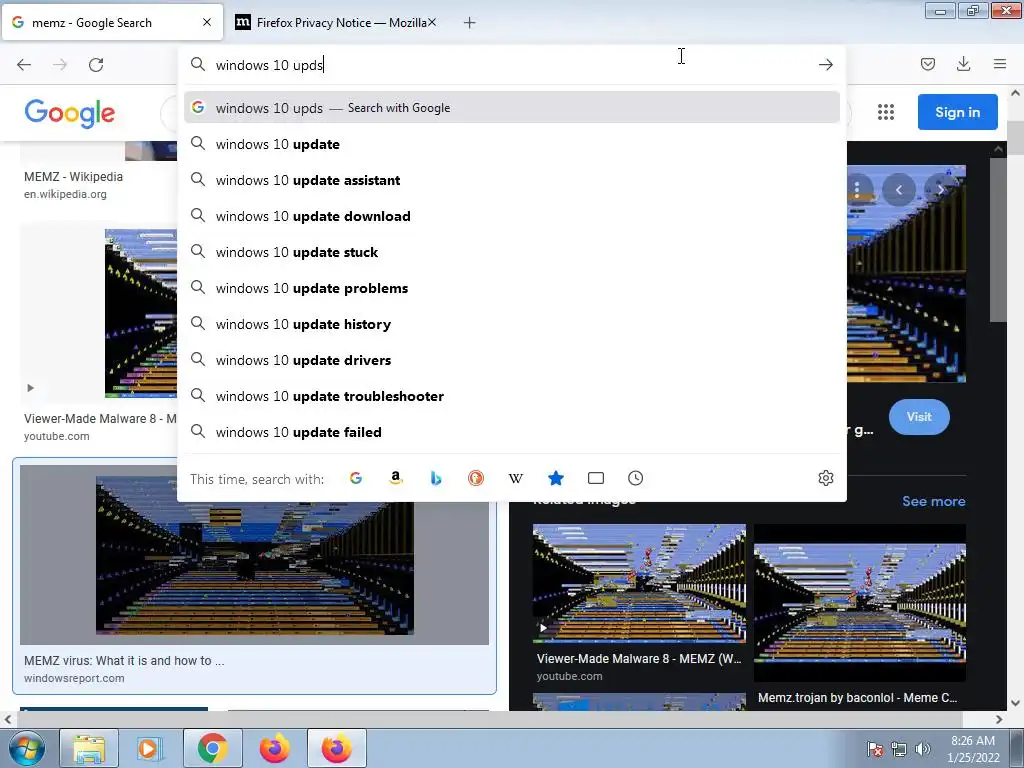Choose suggestion 'windows 10 update'
The image size is (1024, 768).
[512, 144]
